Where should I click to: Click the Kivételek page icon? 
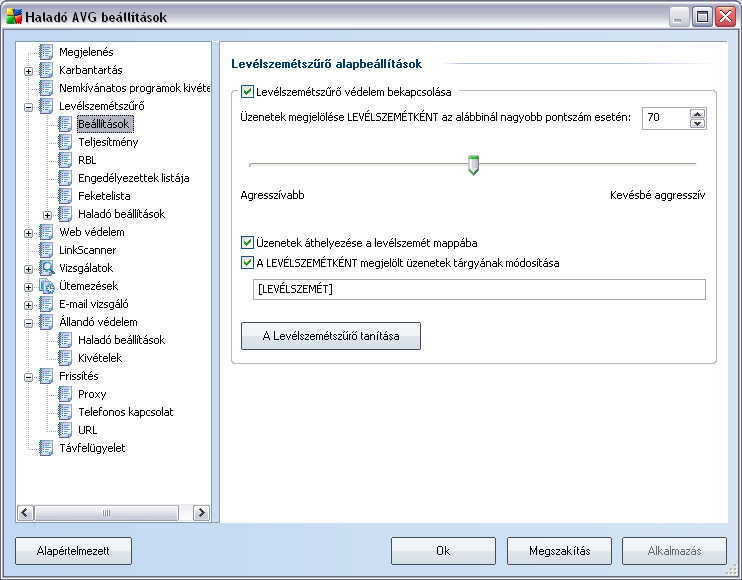[65, 358]
